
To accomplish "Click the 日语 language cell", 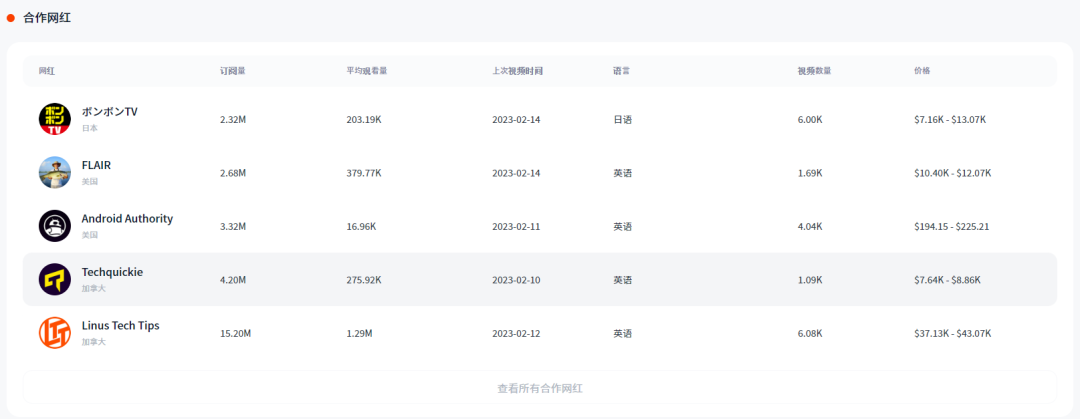I will click(x=623, y=120).
